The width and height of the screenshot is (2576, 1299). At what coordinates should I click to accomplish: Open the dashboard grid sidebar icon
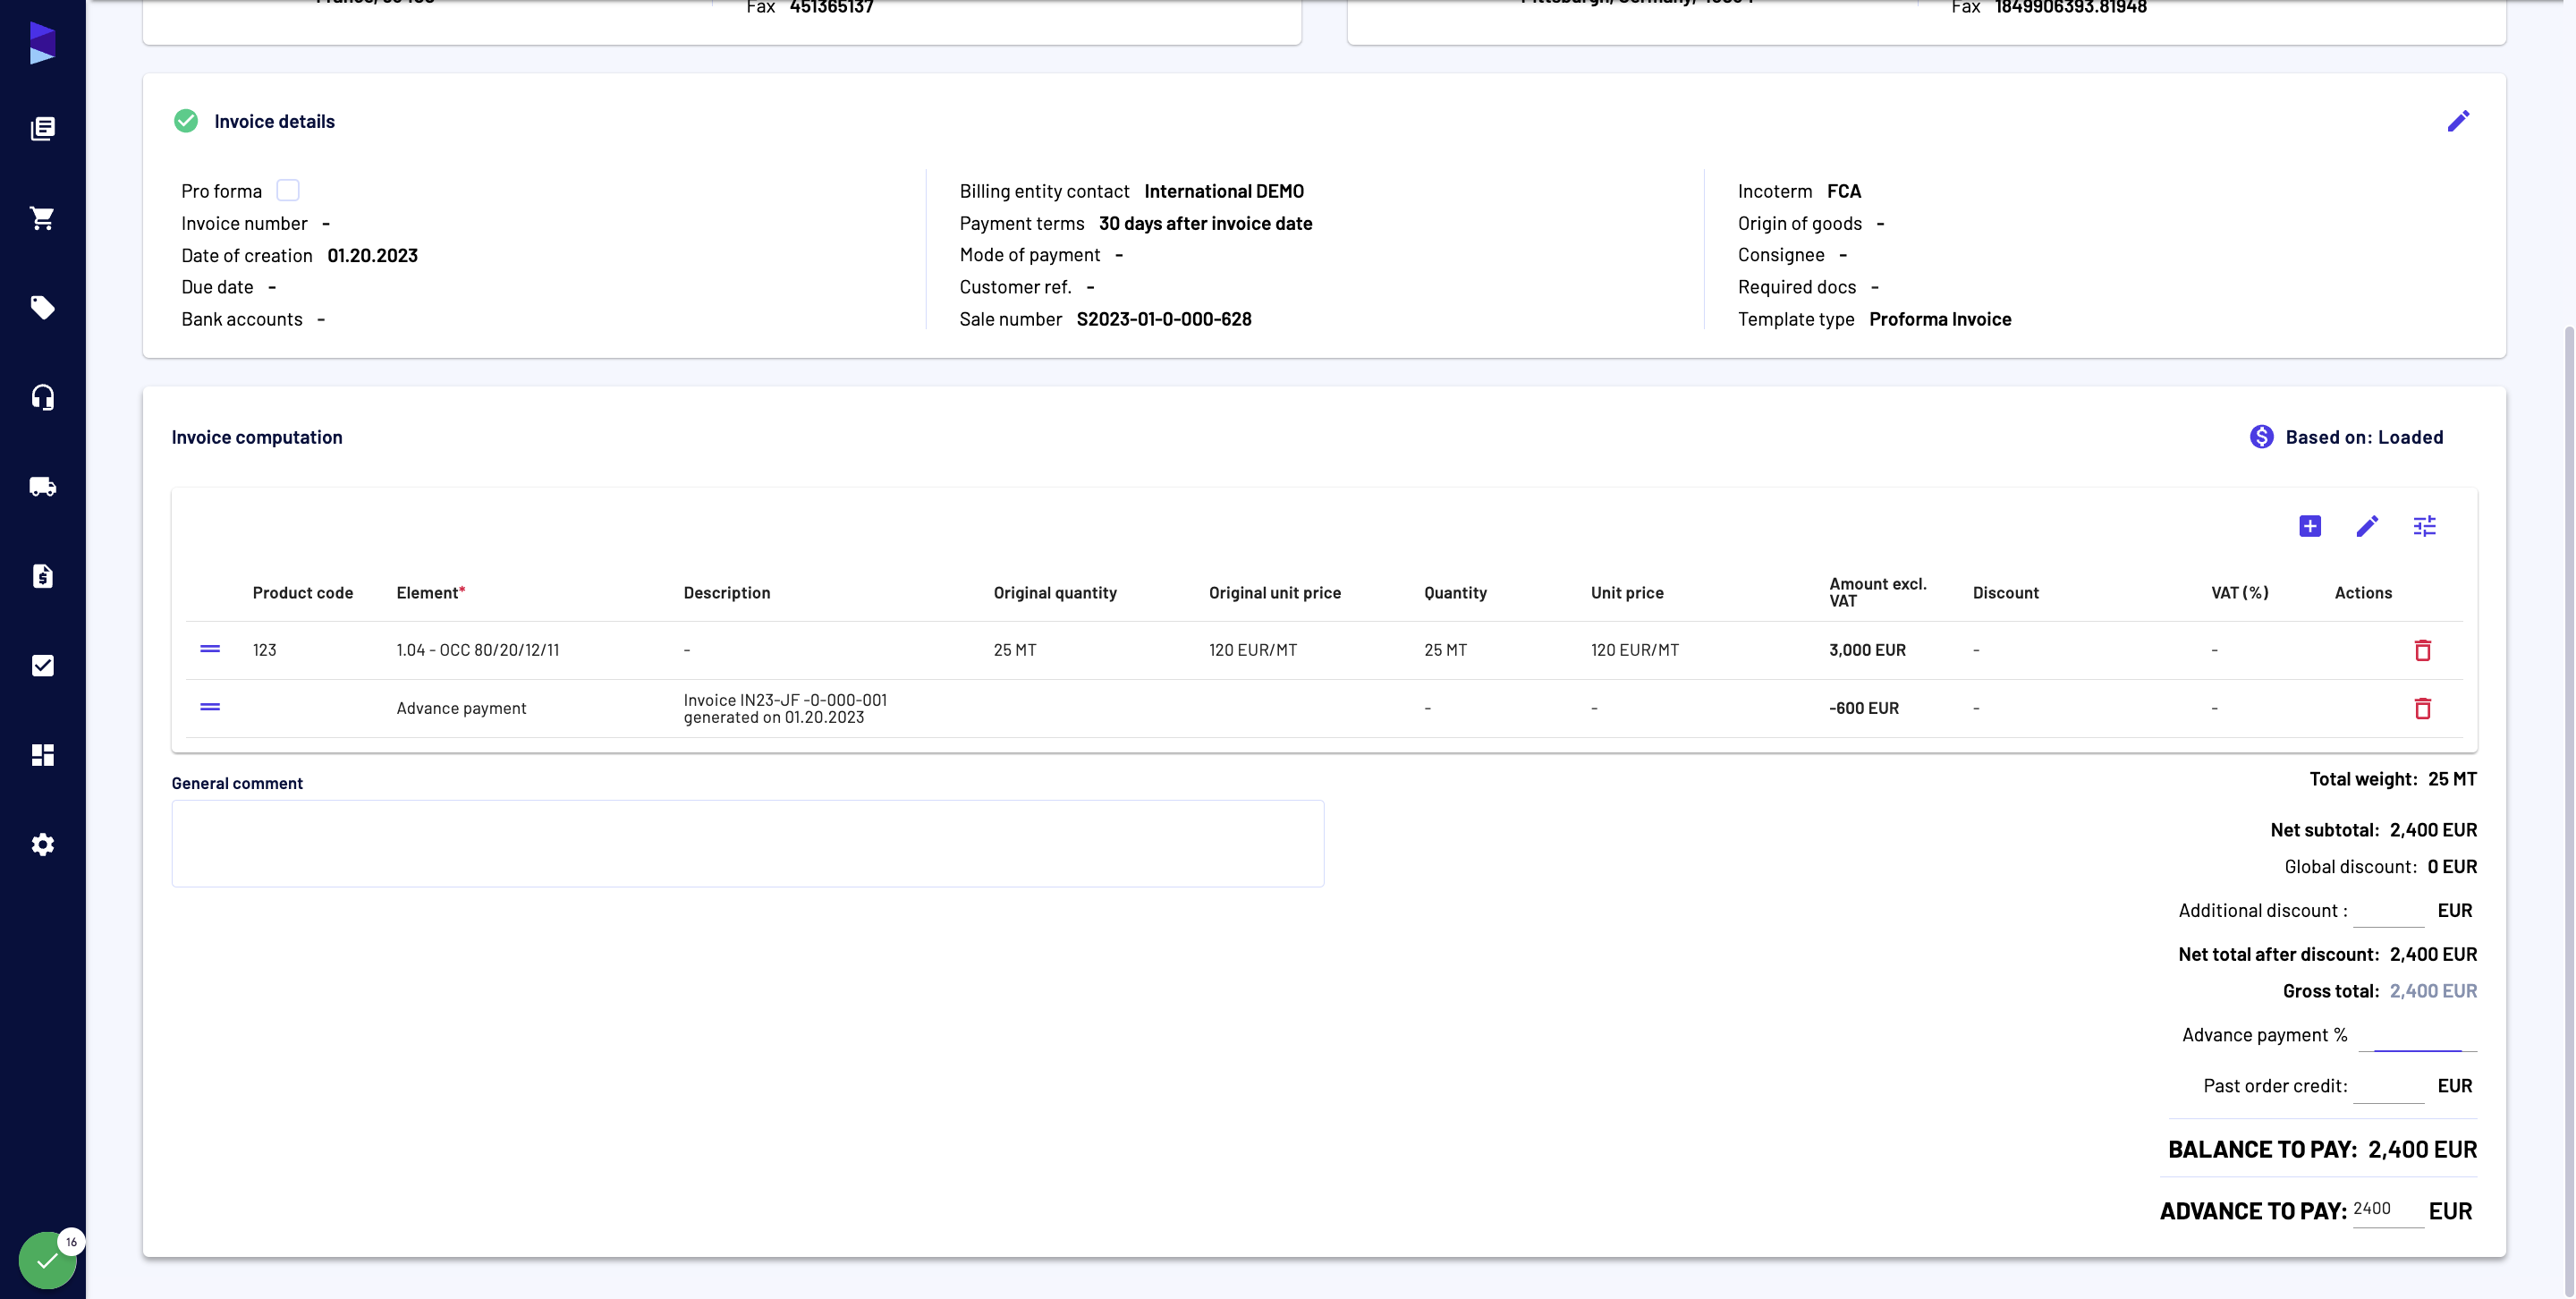click(x=42, y=755)
